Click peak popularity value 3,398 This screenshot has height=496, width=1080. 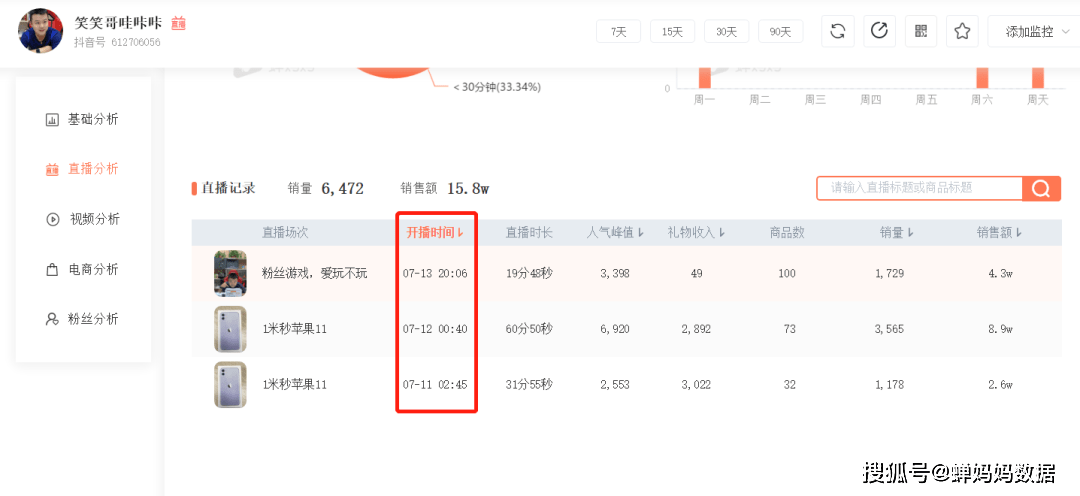[x=615, y=273]
